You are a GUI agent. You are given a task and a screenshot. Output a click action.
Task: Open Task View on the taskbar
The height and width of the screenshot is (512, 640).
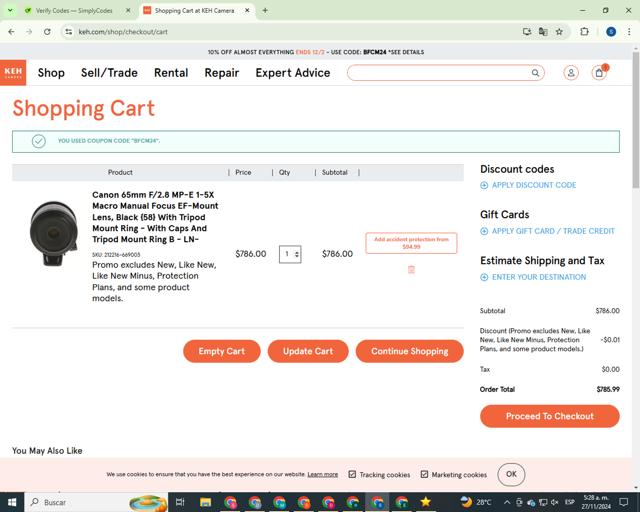180,502
